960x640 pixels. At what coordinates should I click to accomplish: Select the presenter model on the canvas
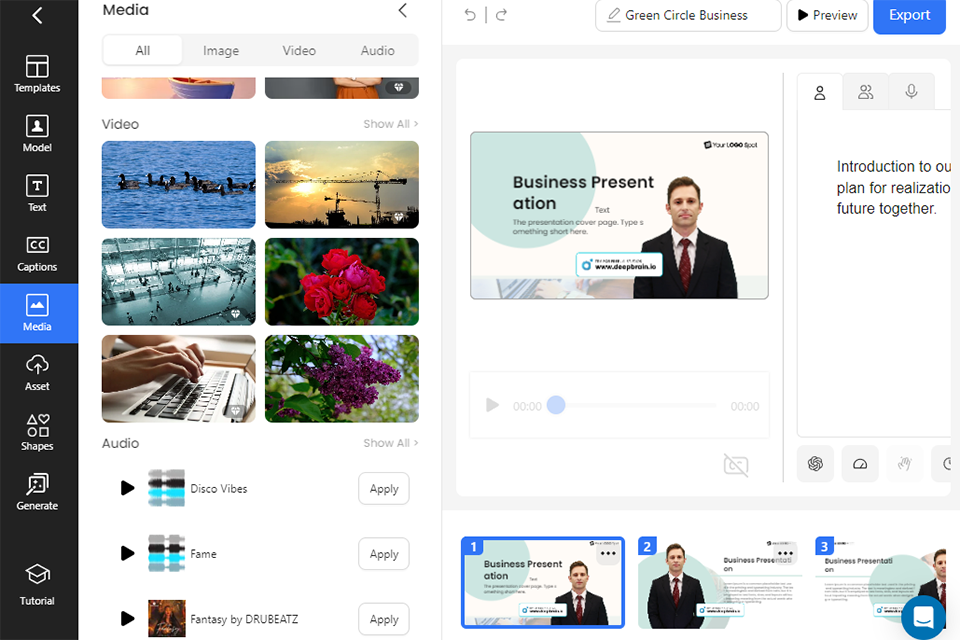point(684,238)
